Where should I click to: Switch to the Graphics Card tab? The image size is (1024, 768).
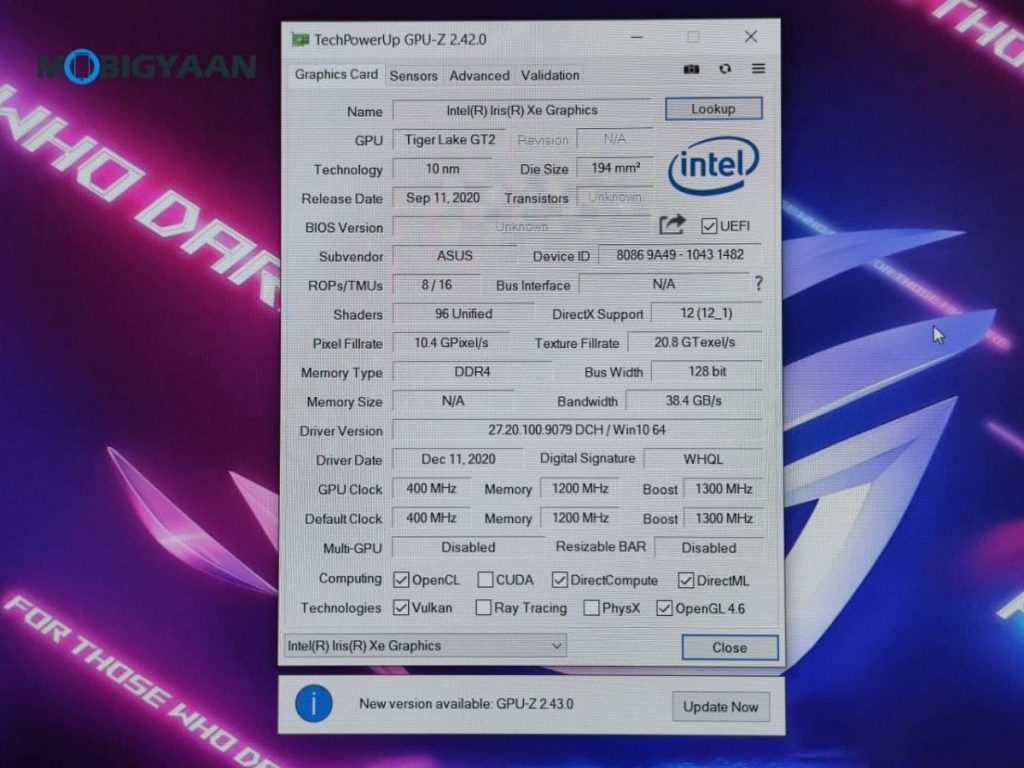point(336,74)
